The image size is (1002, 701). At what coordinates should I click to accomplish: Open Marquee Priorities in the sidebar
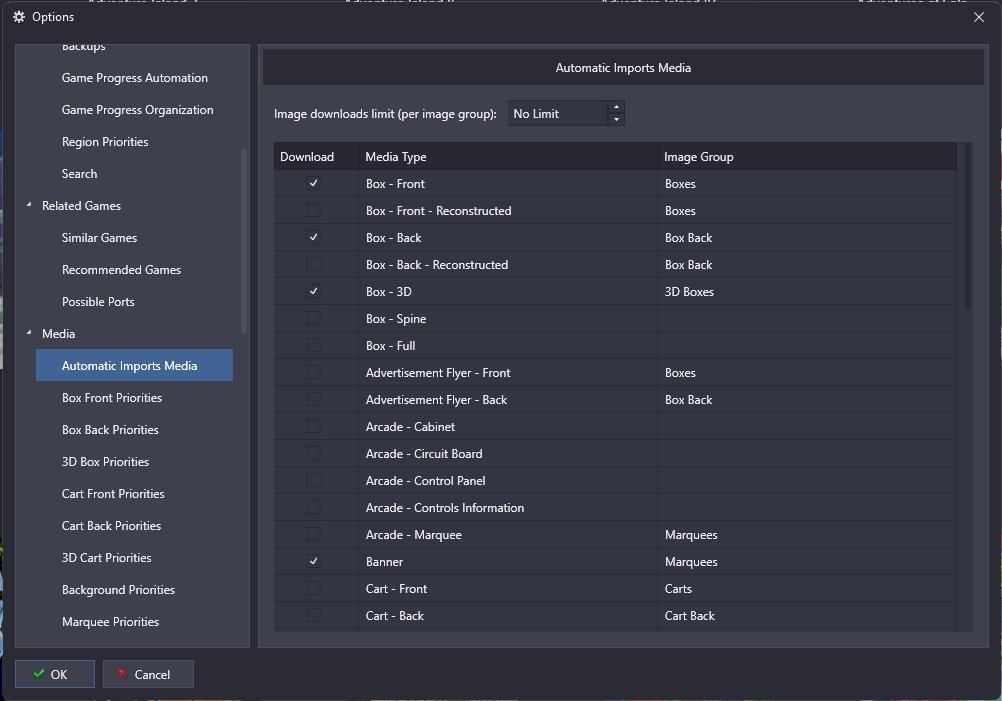click(110, 622)
